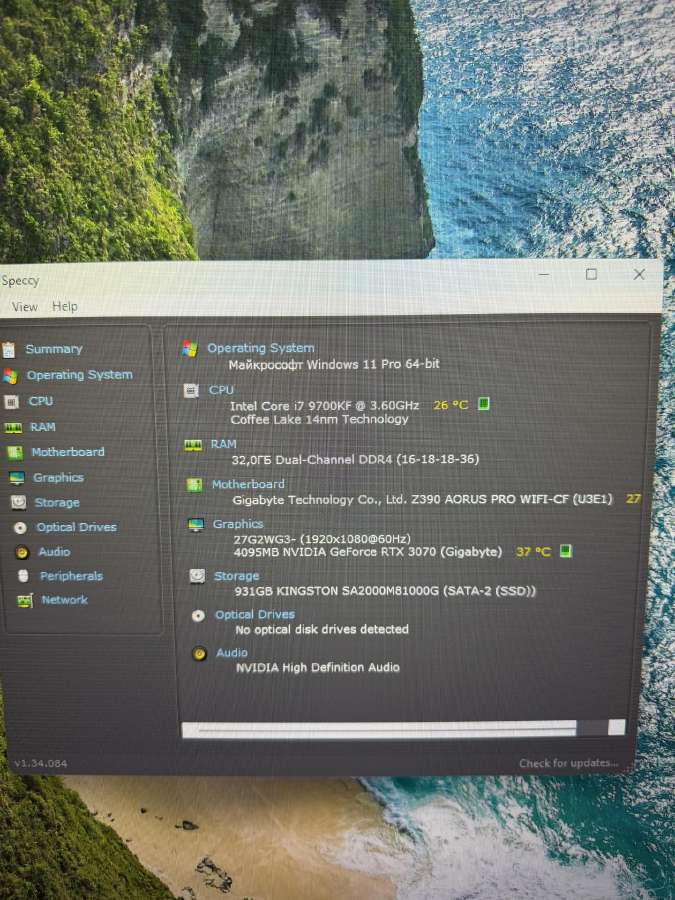Open Storage in the sidebar

(57, 502)
